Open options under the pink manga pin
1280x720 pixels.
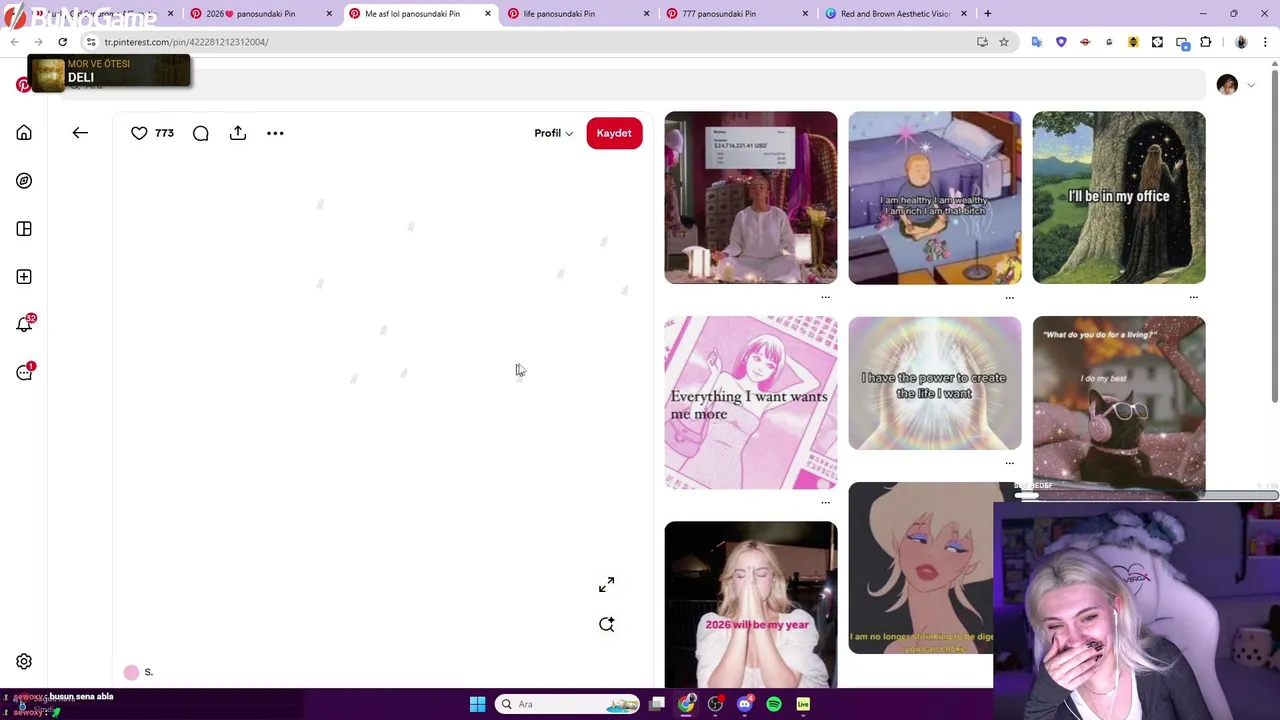(825, 502)
